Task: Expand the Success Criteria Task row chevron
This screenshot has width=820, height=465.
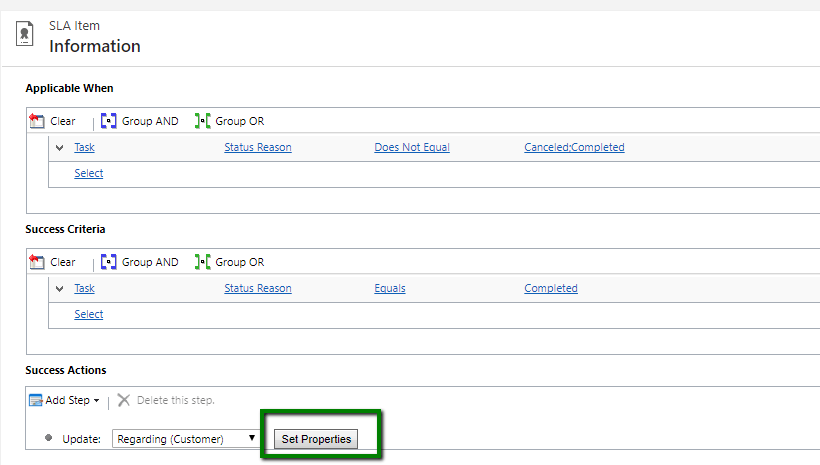Action: click(x=60, y=289)
